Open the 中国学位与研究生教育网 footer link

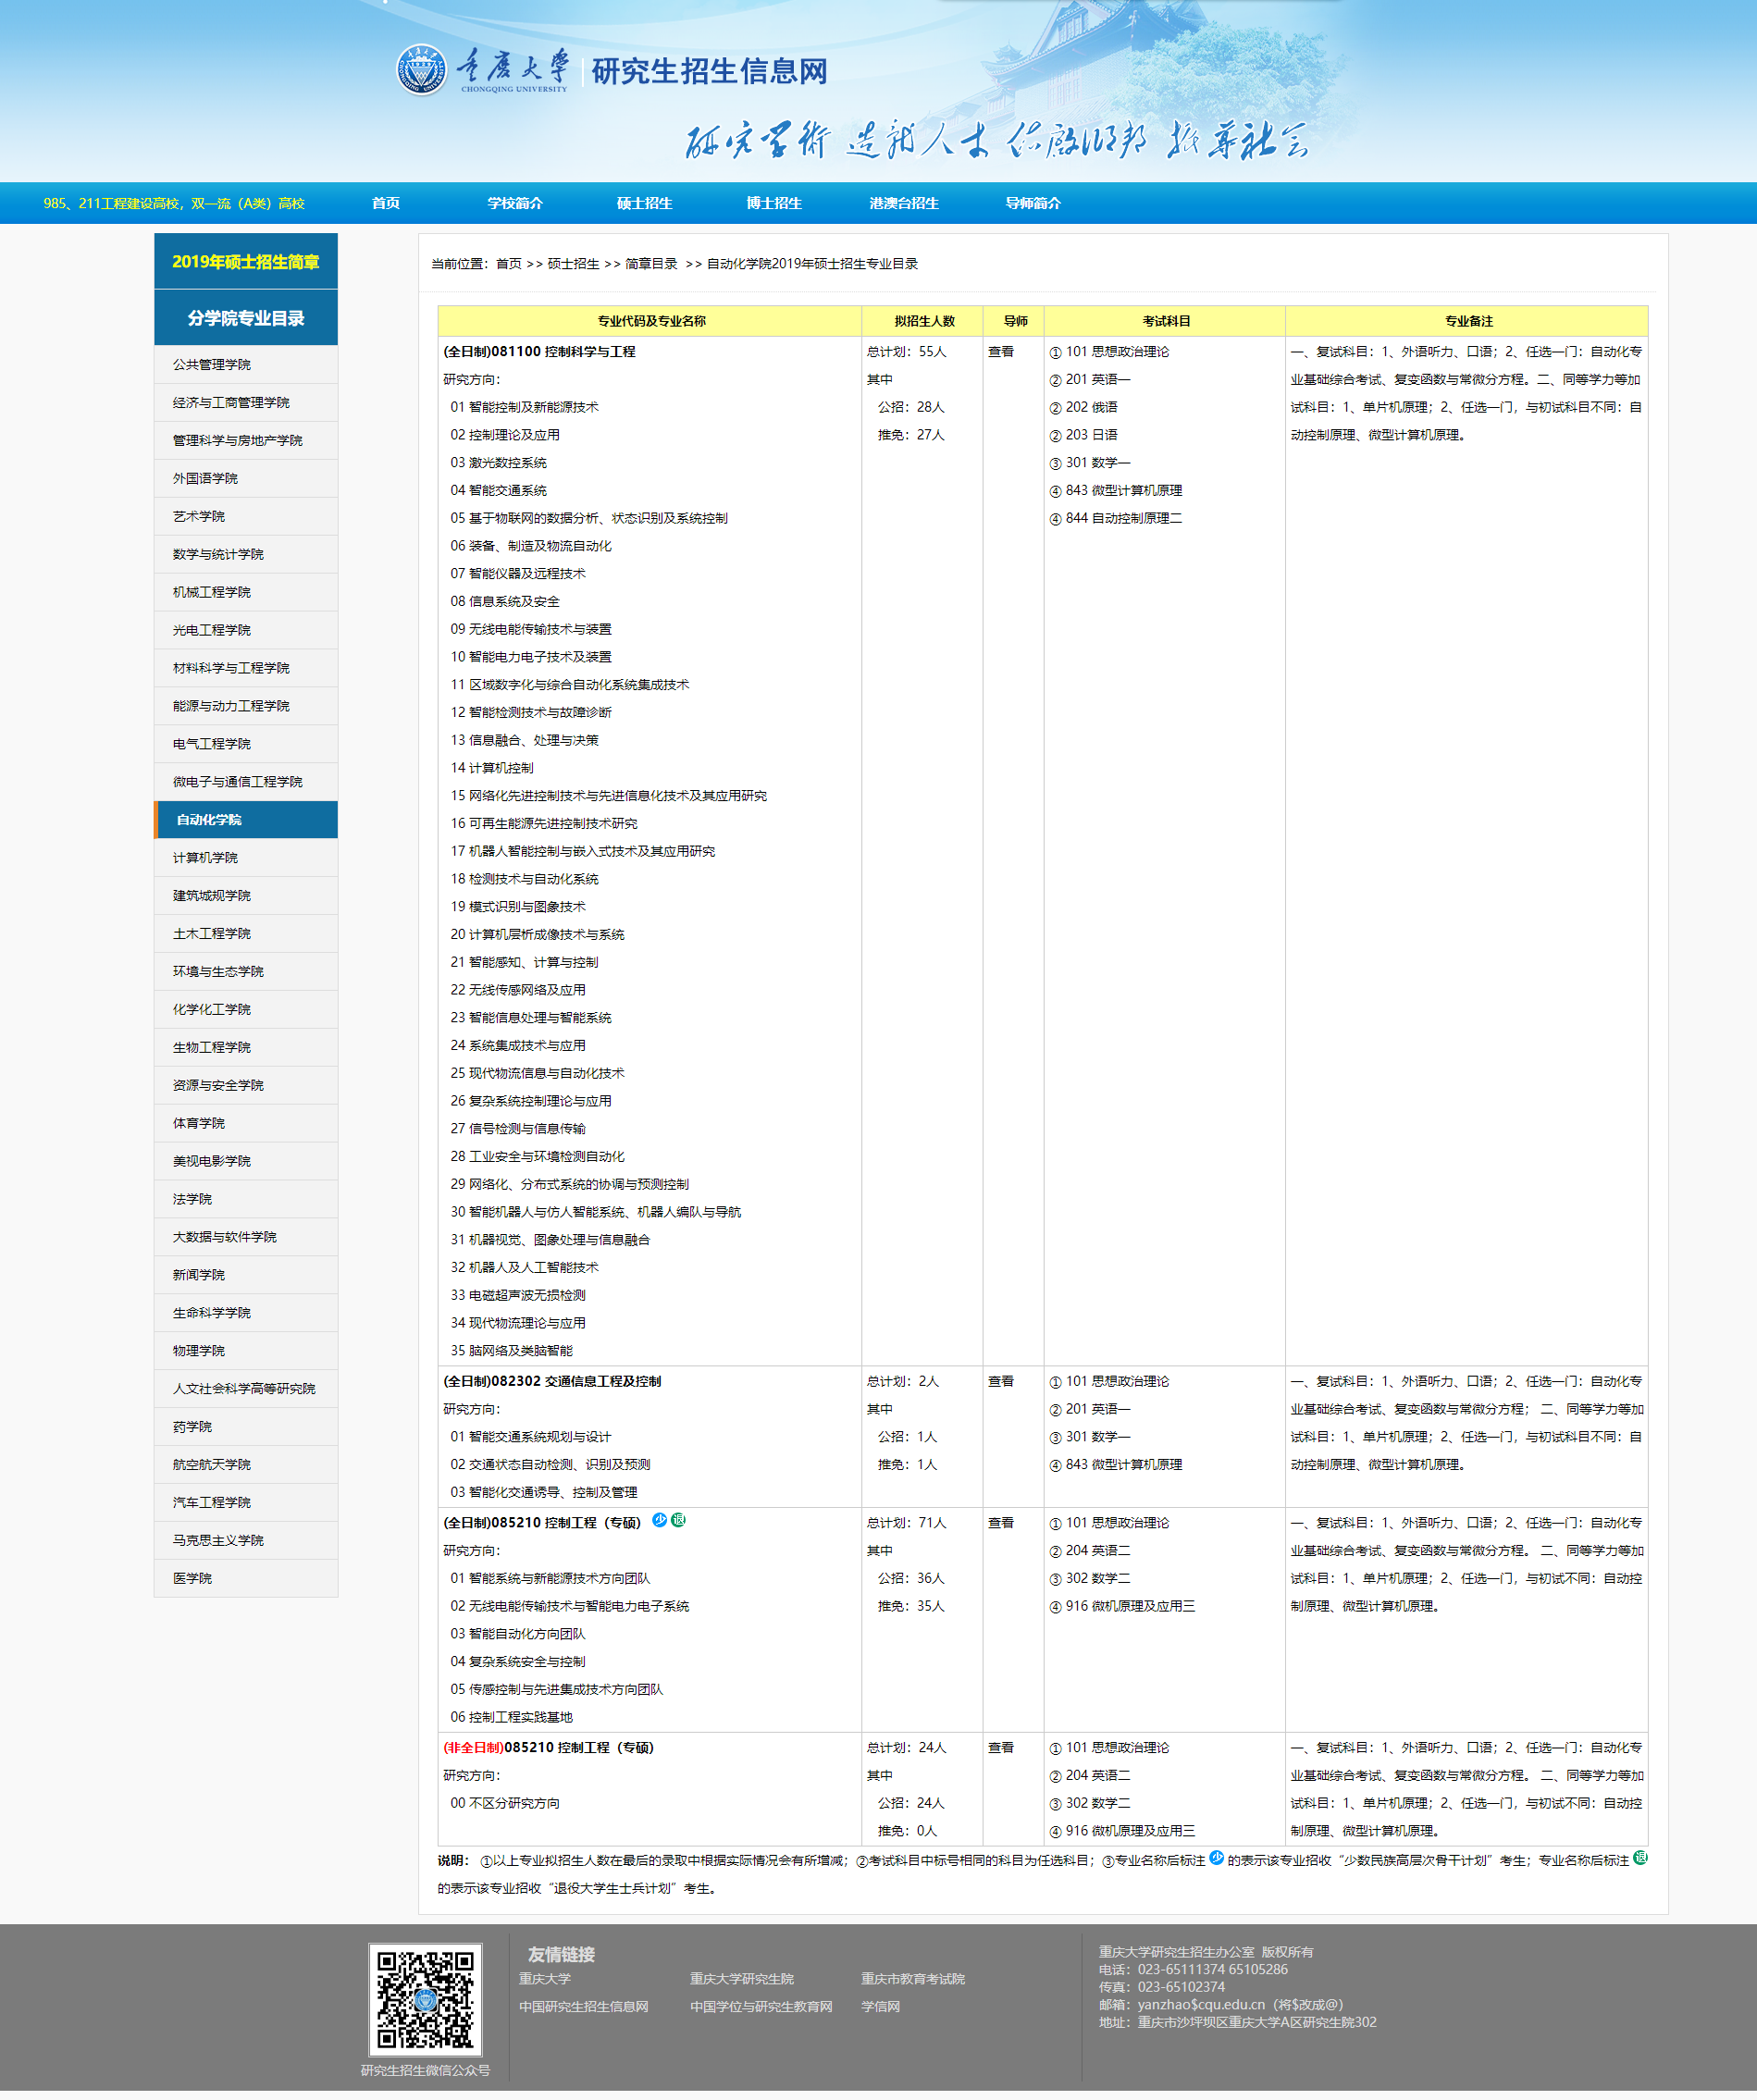pos(761,2008)
